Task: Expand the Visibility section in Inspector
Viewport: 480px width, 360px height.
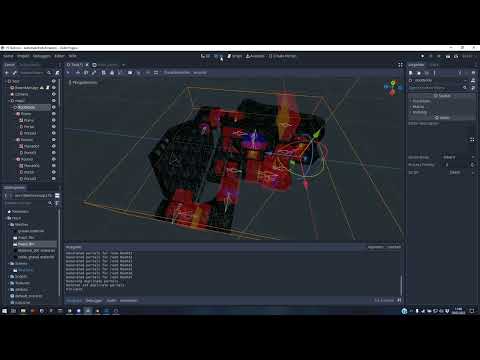Action: [419, 112]
